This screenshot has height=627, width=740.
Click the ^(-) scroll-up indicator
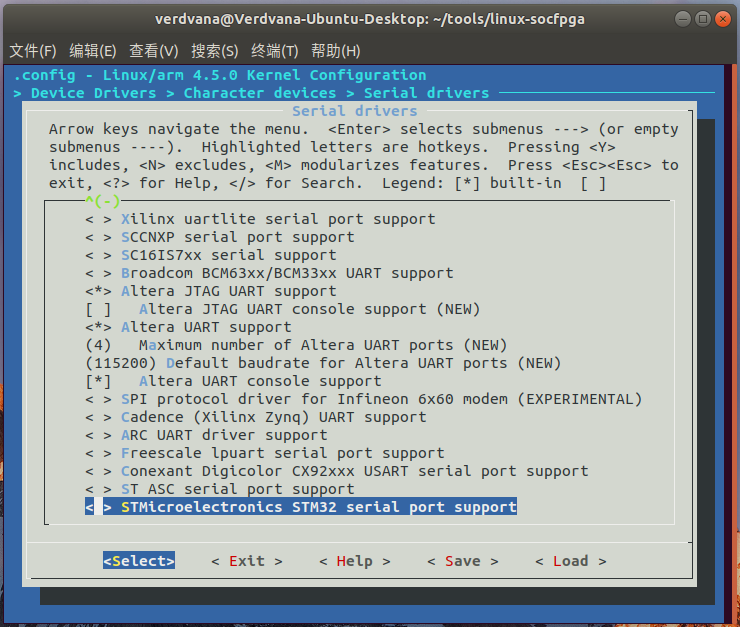click(x=102, y=201)
